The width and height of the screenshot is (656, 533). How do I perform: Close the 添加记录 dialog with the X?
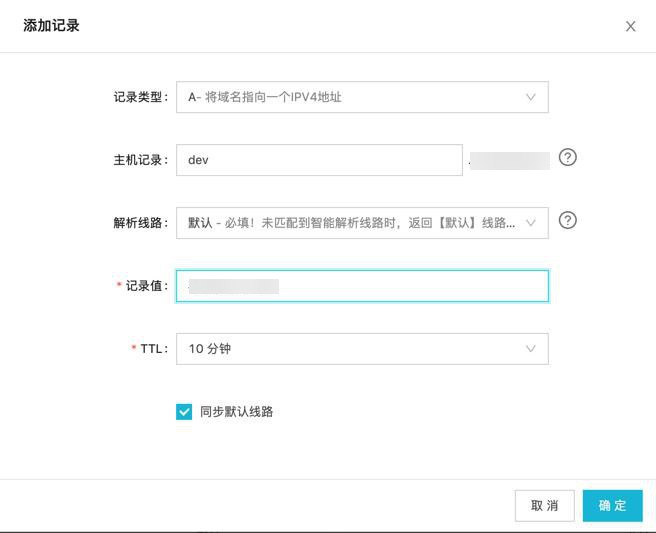(x=630, y=27)
